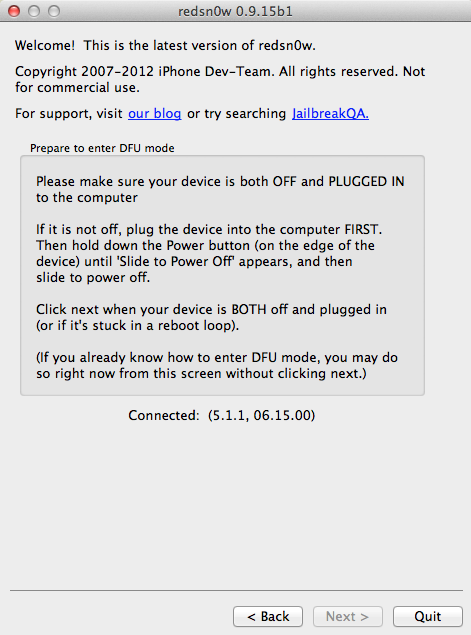Click the "Click next when your device" paragraph
Viewport: 471px width, 635px height.
(x=211, y=318)
